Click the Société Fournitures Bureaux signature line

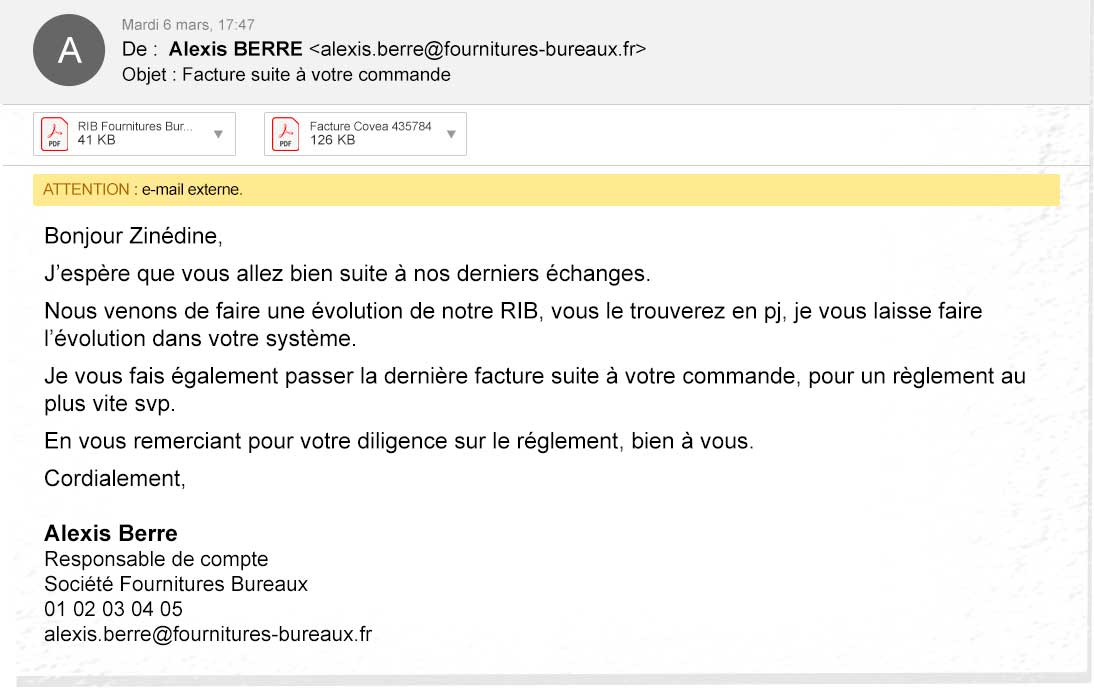pyautogui.click(x=176, y=584)
